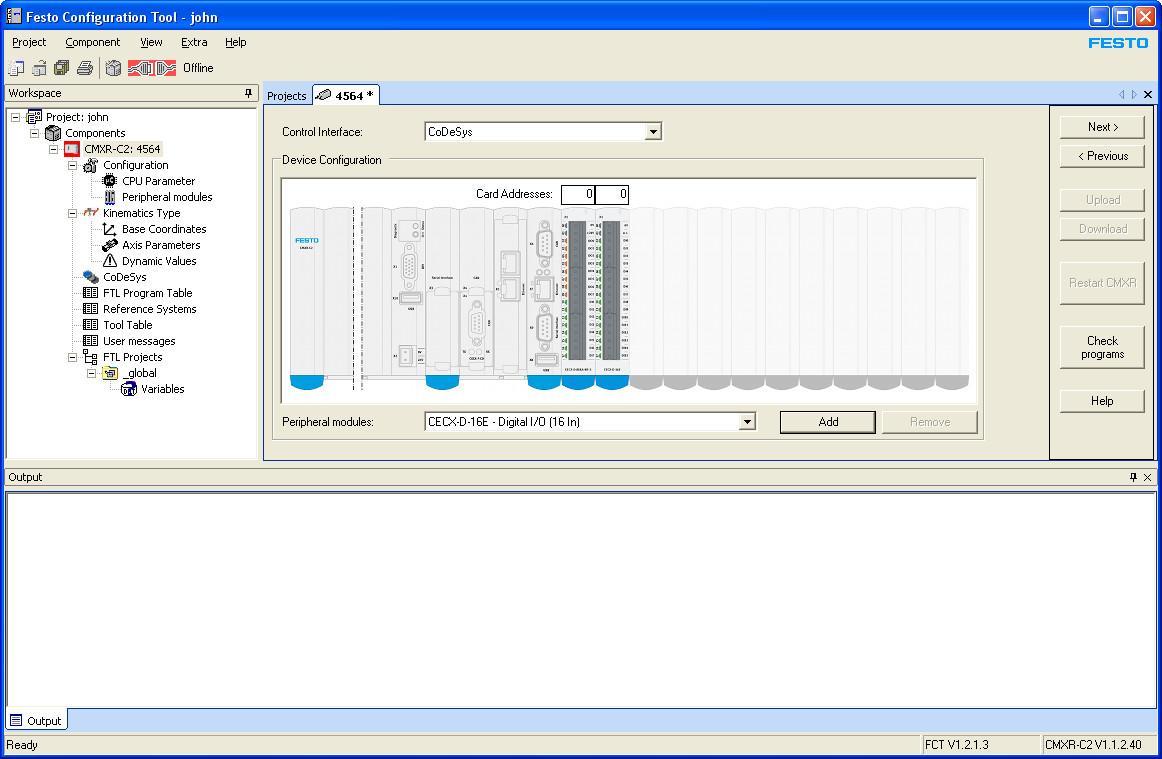Open the Extra menu

point(194,42)
